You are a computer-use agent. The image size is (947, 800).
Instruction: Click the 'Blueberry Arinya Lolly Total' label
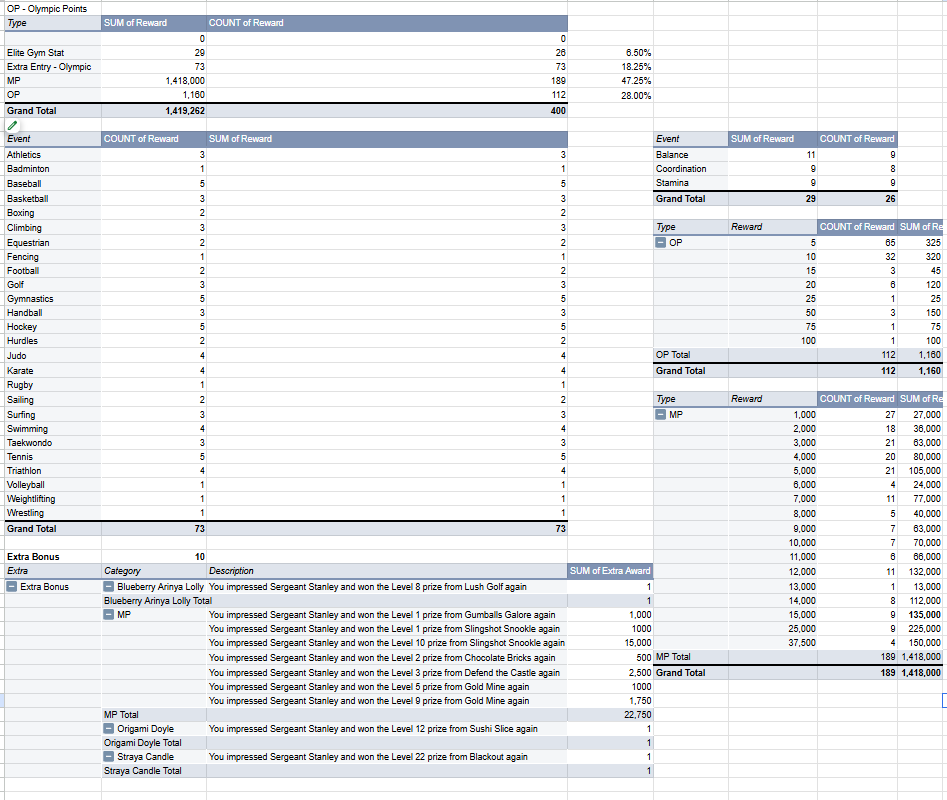tap(158, 601)
